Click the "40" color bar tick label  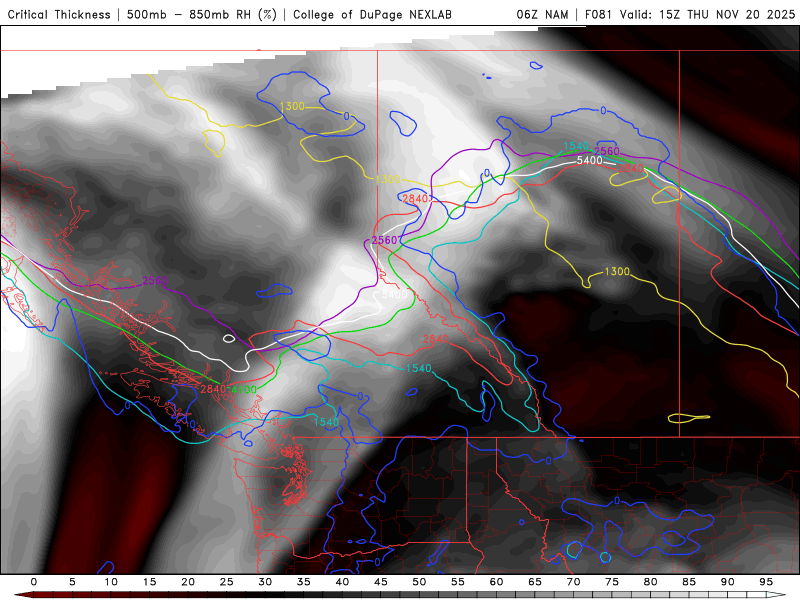pyautogui.click(x=342, y=582)
